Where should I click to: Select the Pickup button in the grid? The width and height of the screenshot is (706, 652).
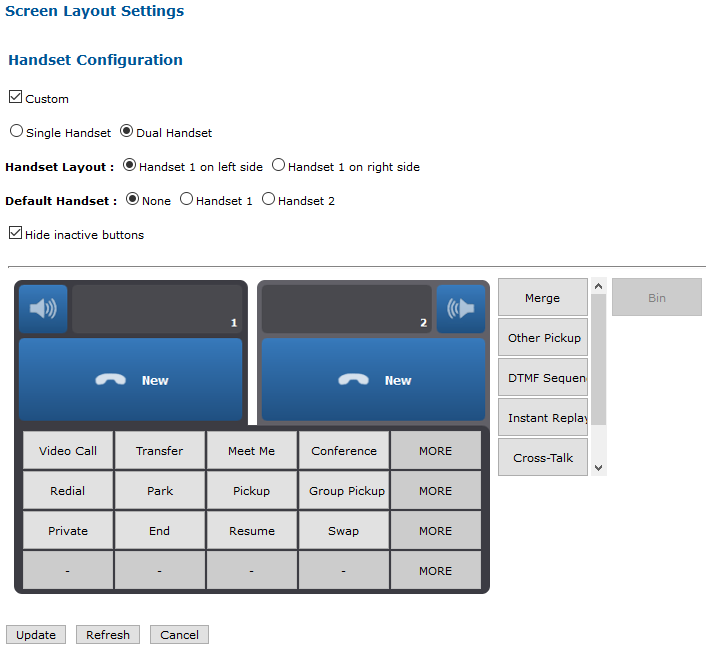[x=251, y=491]
